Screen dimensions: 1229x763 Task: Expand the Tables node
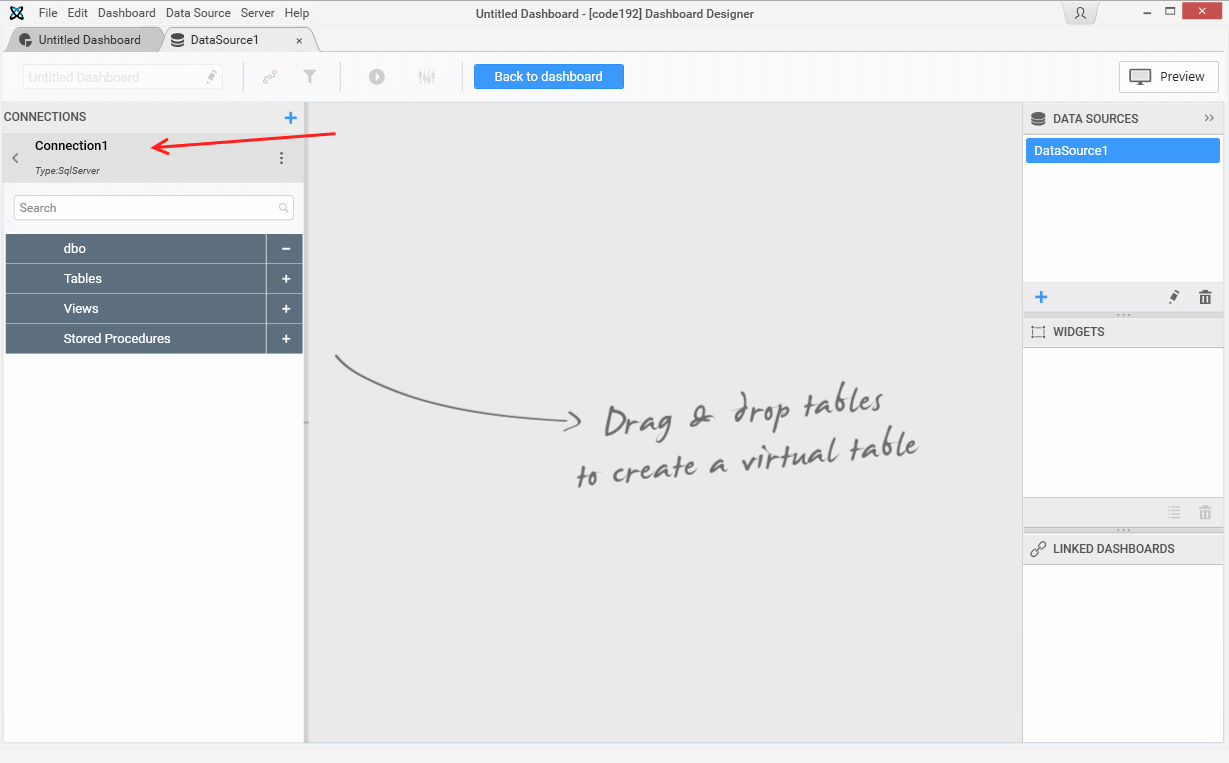pyautogui.click(x=285, y=279)
